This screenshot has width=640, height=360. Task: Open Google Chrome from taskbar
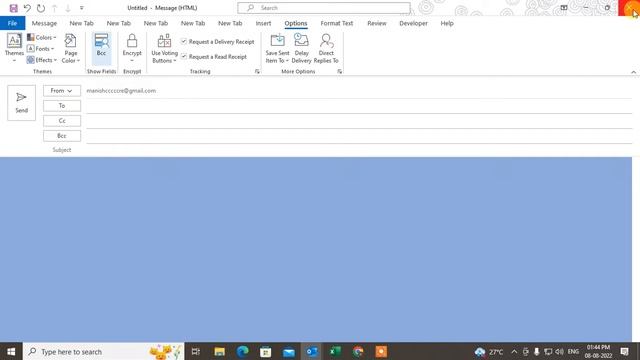[358, 351]
